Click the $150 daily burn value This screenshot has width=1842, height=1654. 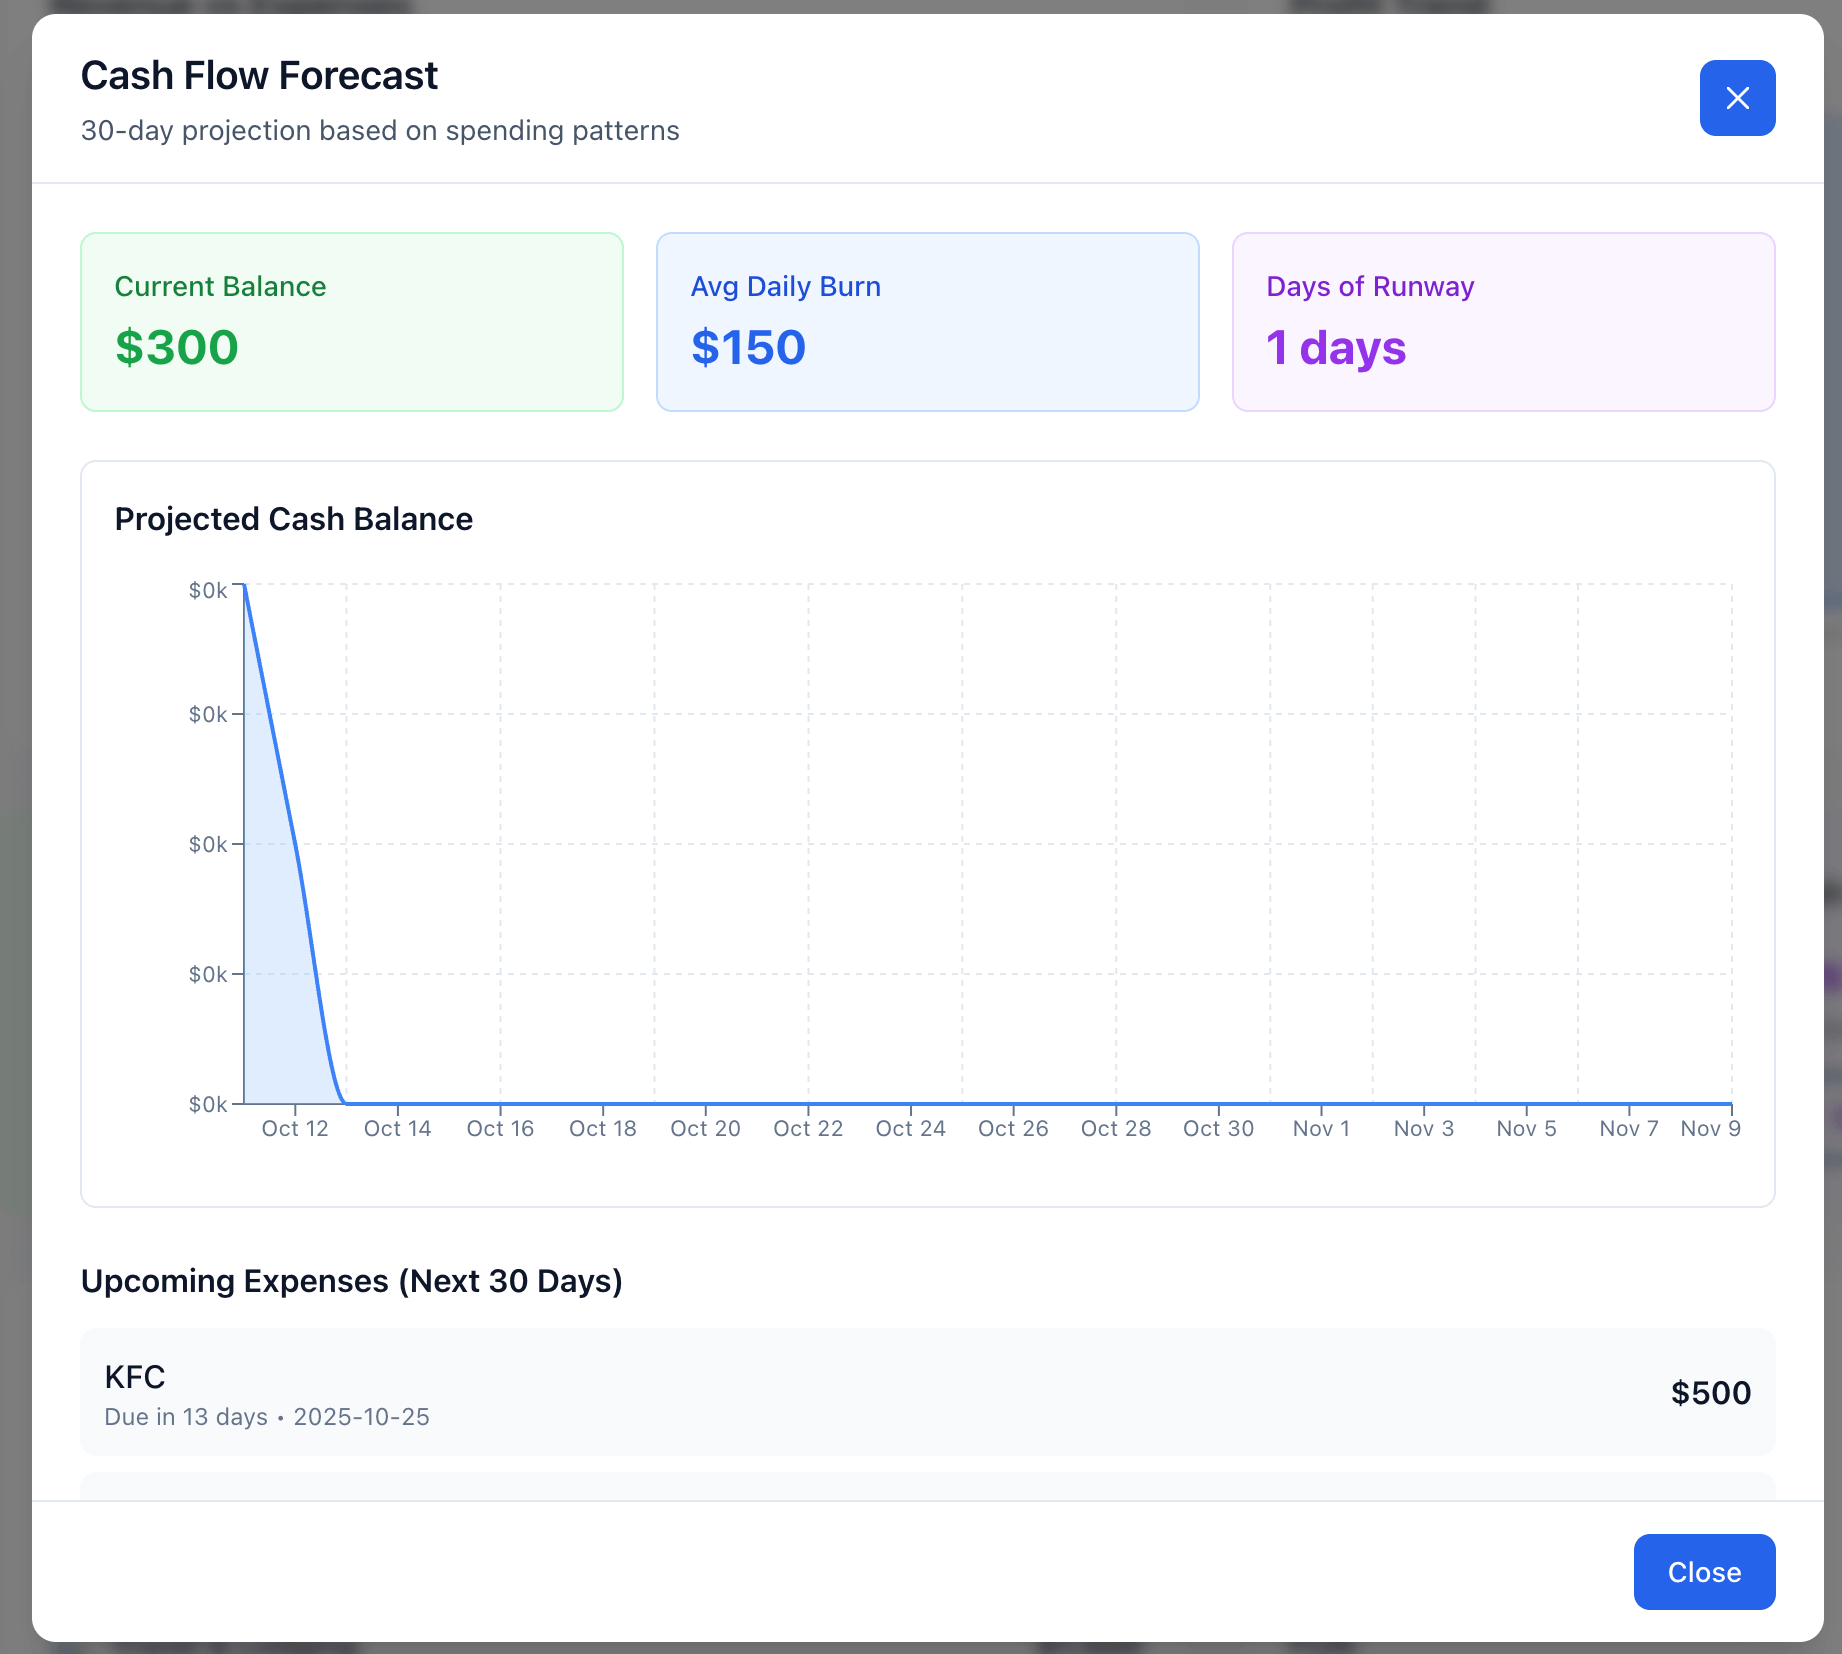point(748,348)
